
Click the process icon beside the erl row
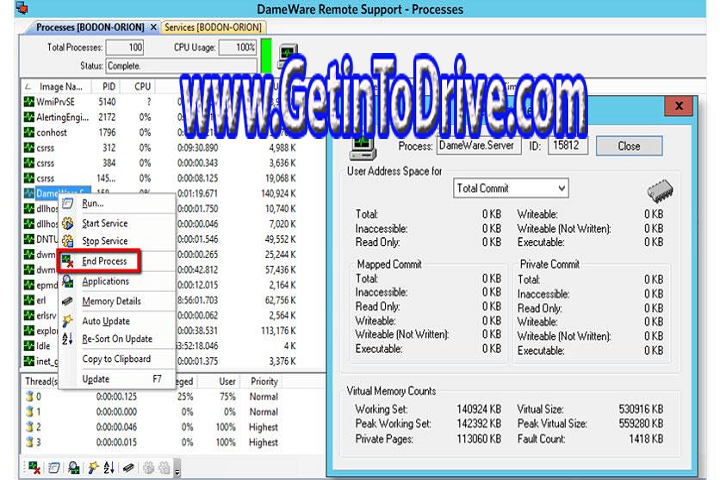point(29,300)
